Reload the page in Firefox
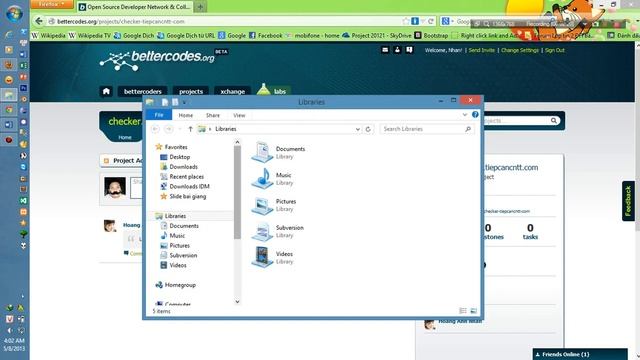Screen dimensions: 640x360 [431, 21]
